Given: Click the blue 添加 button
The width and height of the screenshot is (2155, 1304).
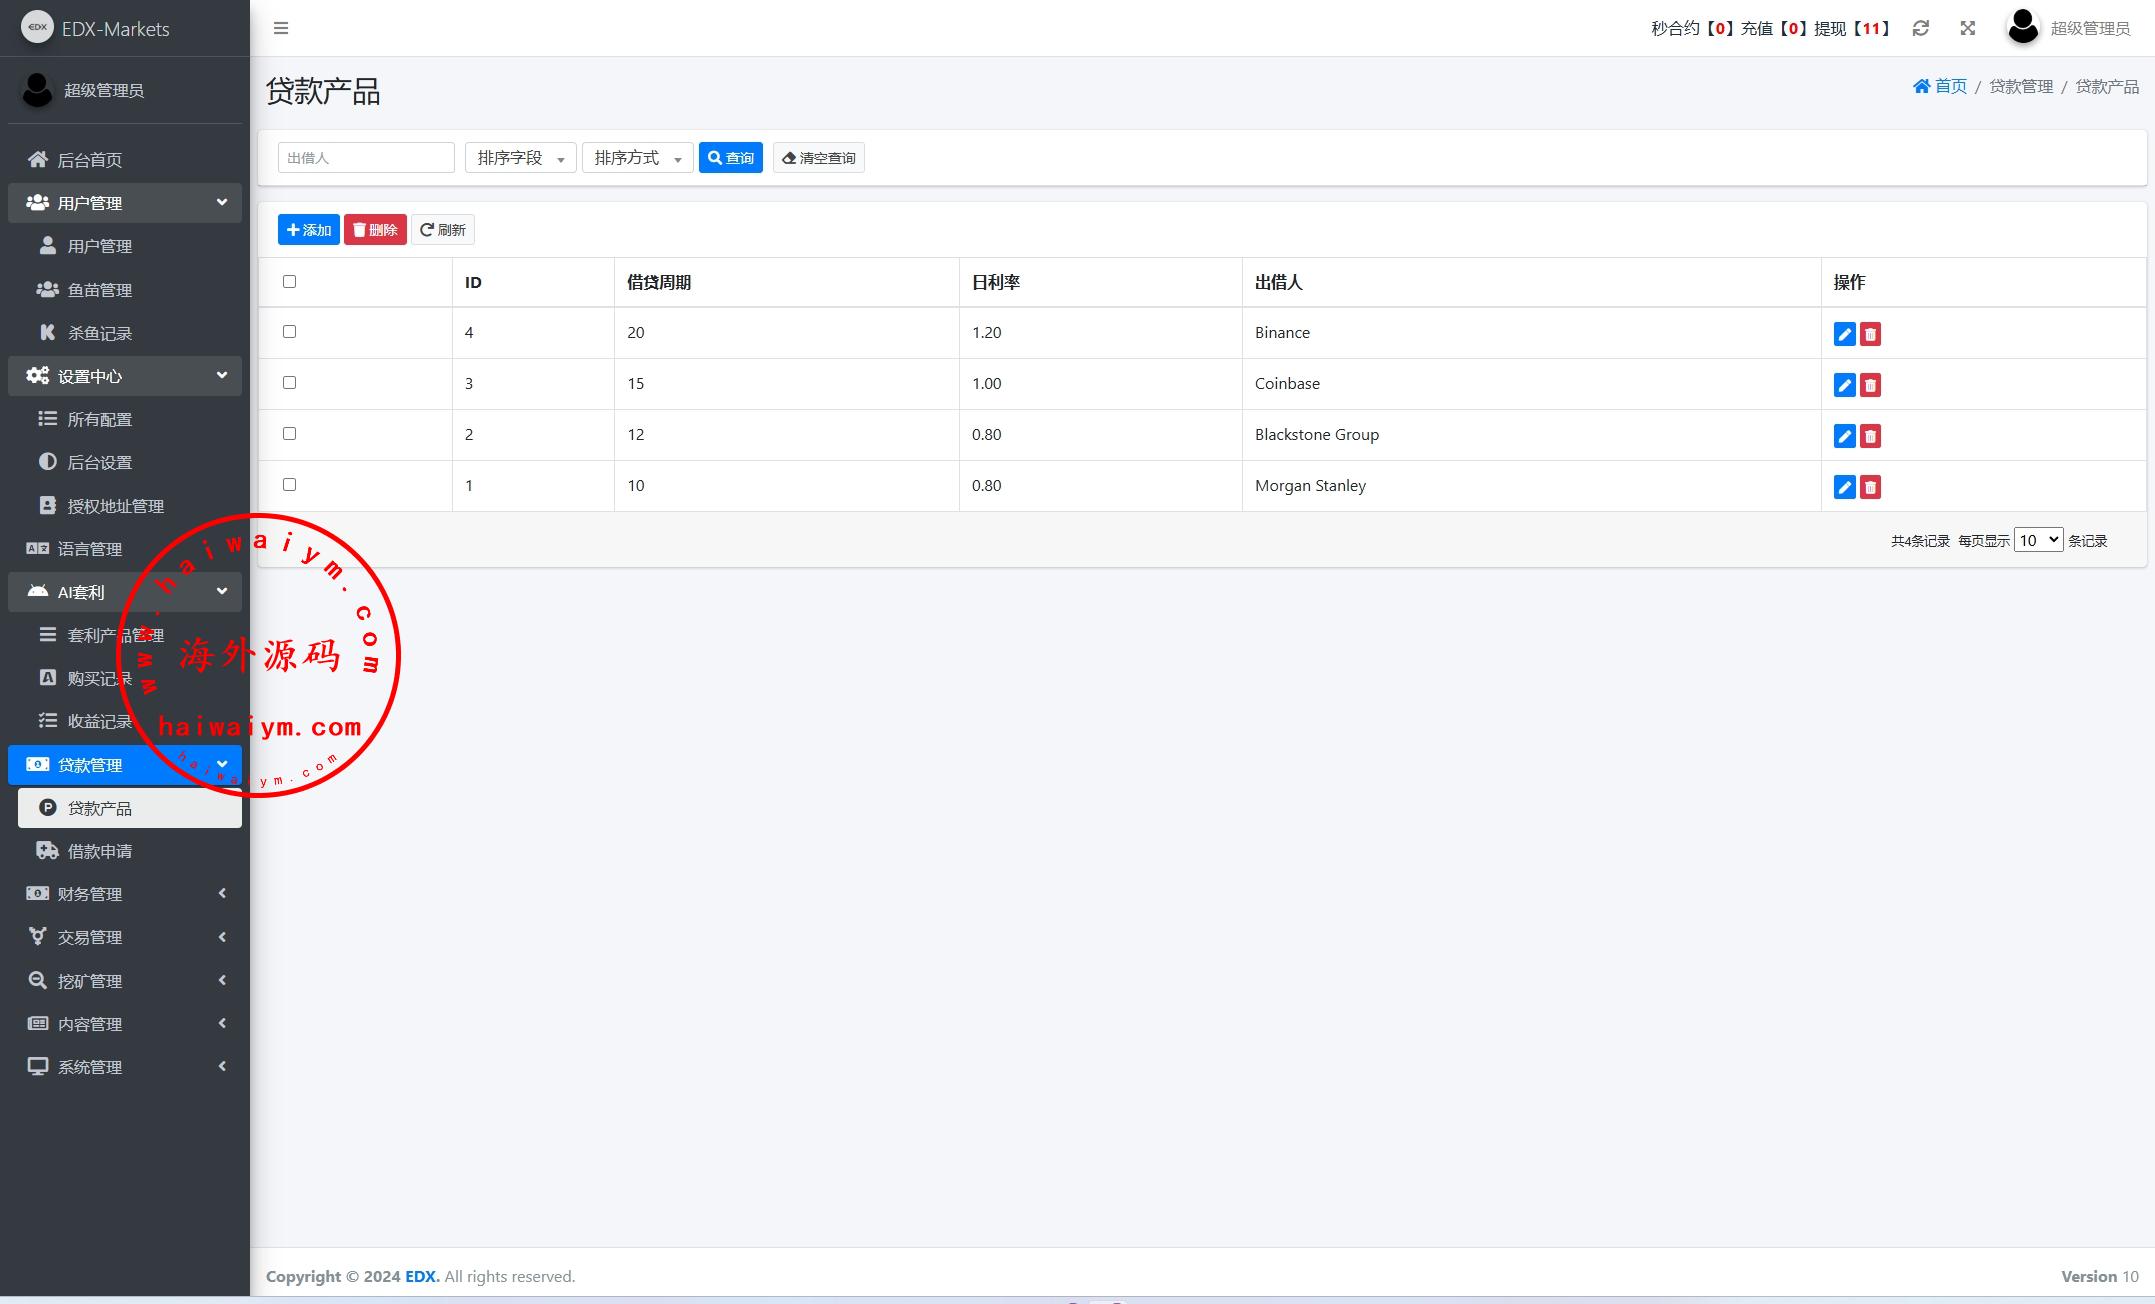Looking at the screenshot, I should [308, 230].
